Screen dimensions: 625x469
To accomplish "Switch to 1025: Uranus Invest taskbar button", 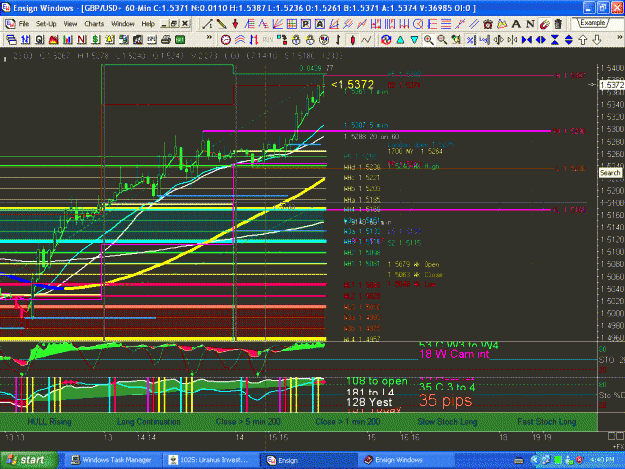I will click(x=210, y=460).
